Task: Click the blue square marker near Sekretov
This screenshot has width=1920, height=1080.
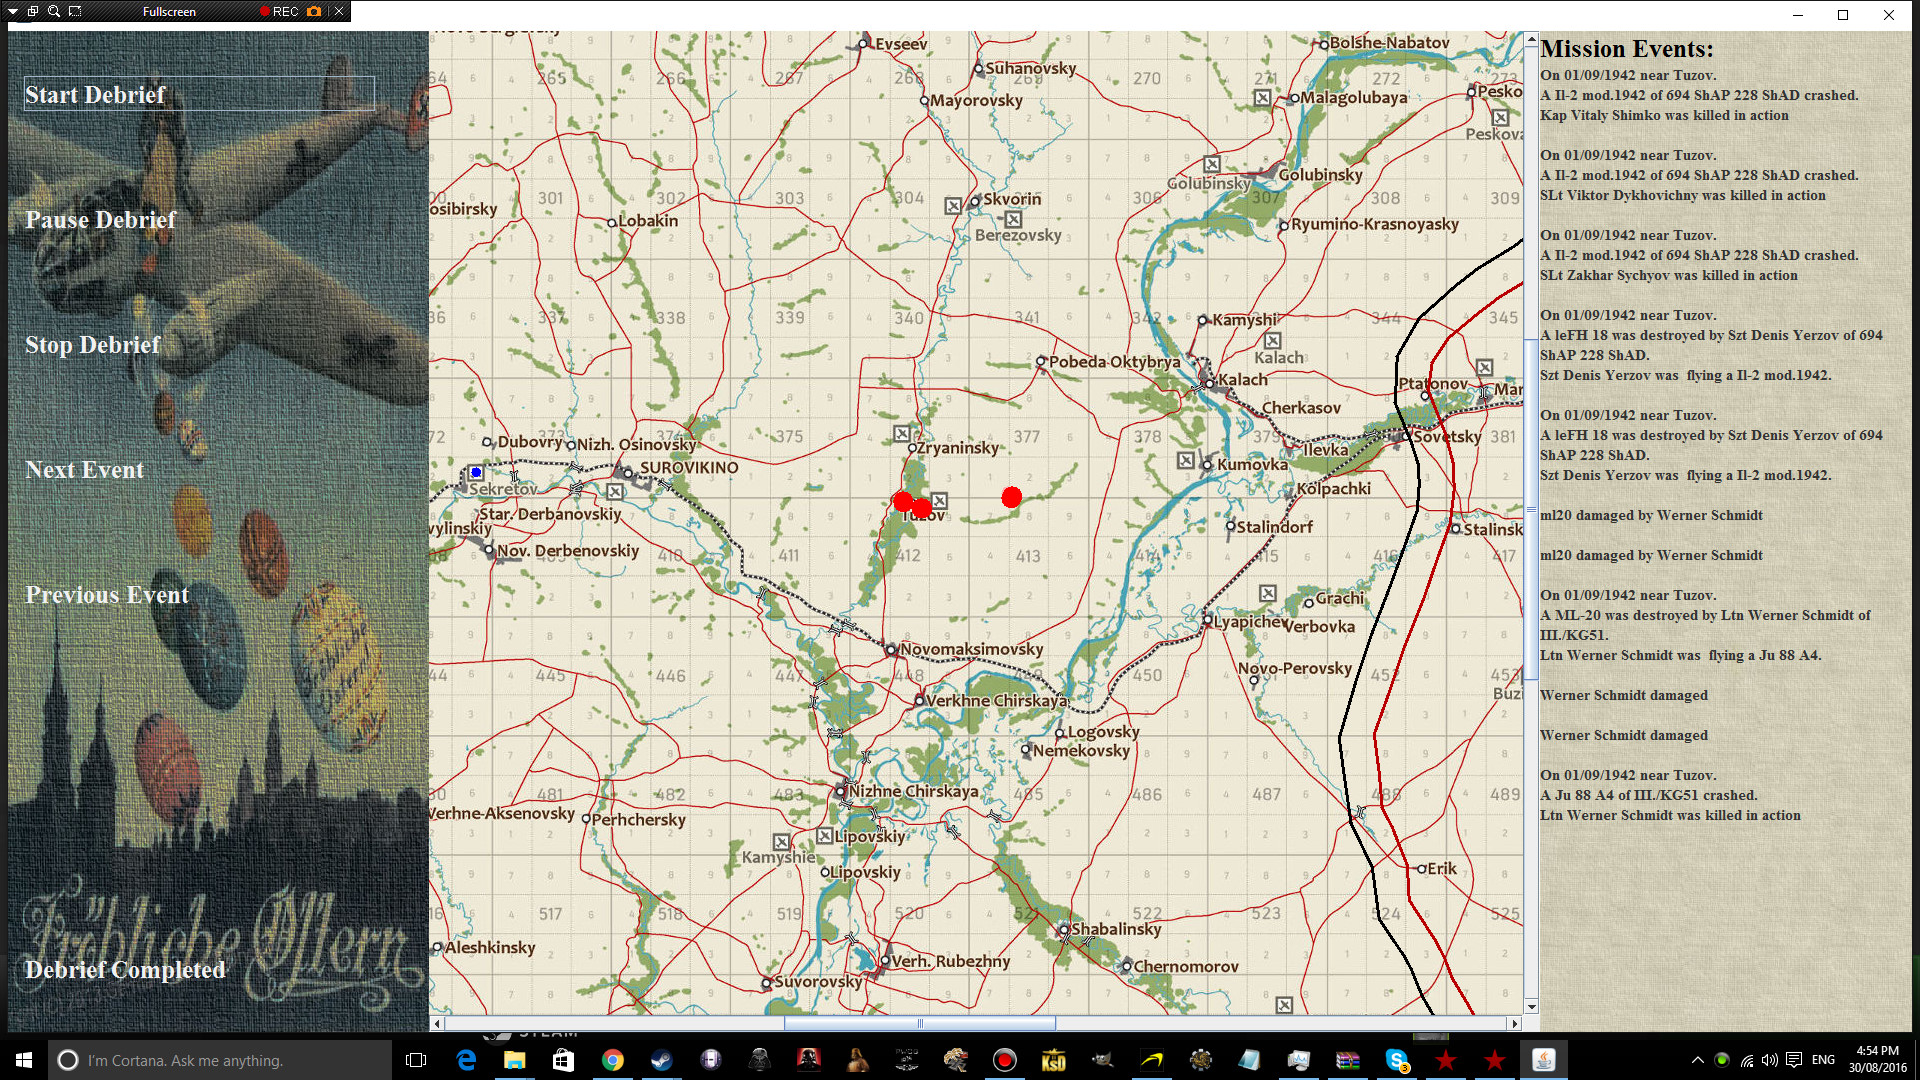Action: pyautogui.click(x=476, y=472)
